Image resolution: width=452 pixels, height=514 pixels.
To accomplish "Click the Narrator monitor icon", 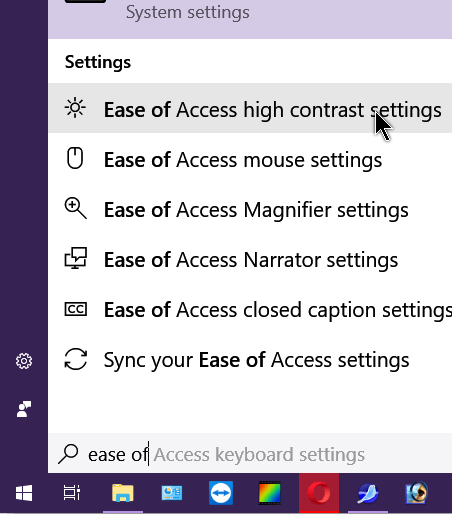I will [76, 258].
